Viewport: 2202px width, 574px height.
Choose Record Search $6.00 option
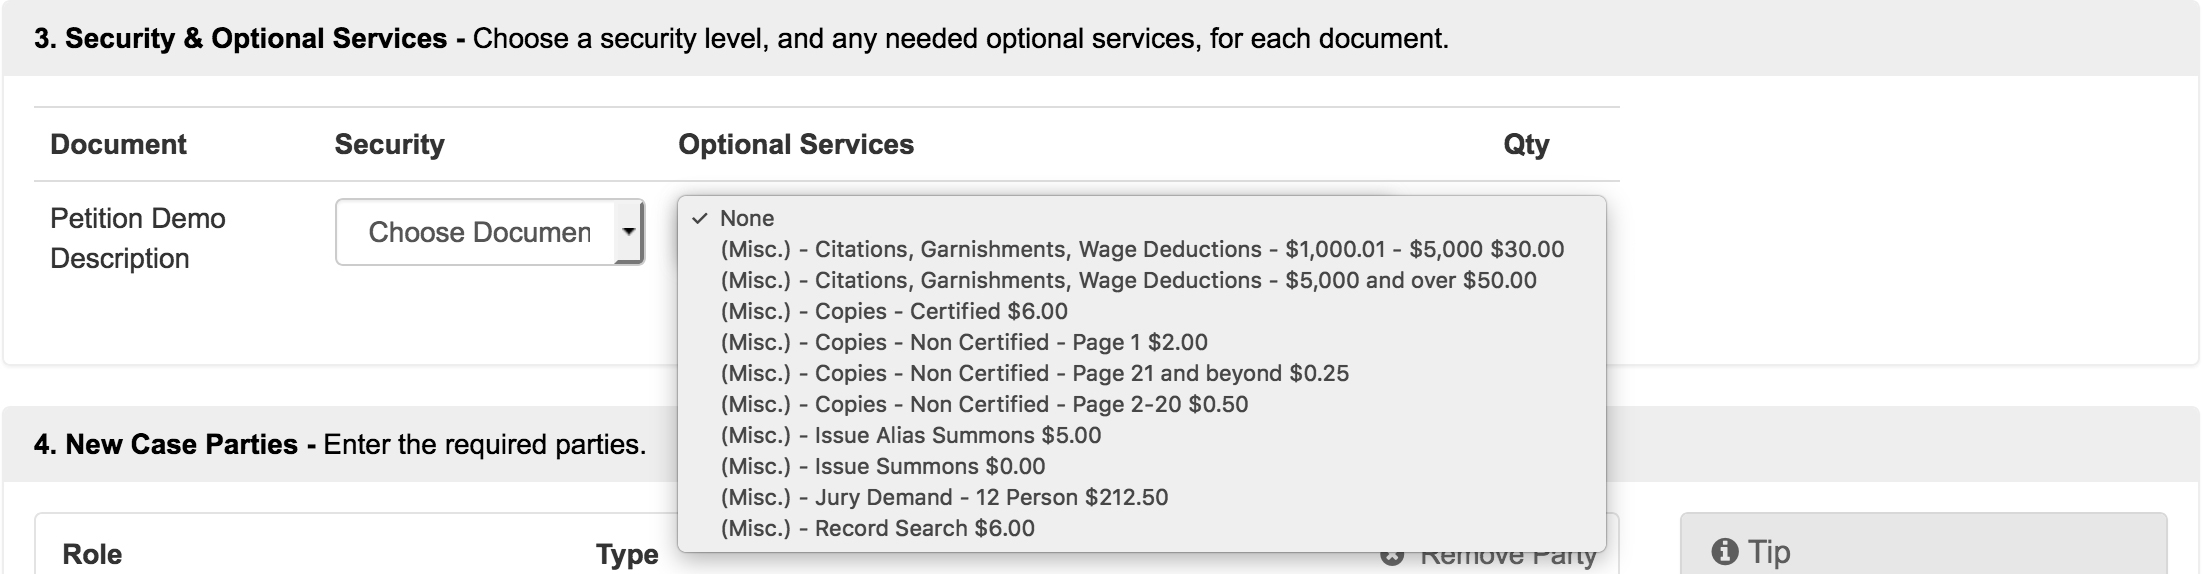tap(1141, 528)
